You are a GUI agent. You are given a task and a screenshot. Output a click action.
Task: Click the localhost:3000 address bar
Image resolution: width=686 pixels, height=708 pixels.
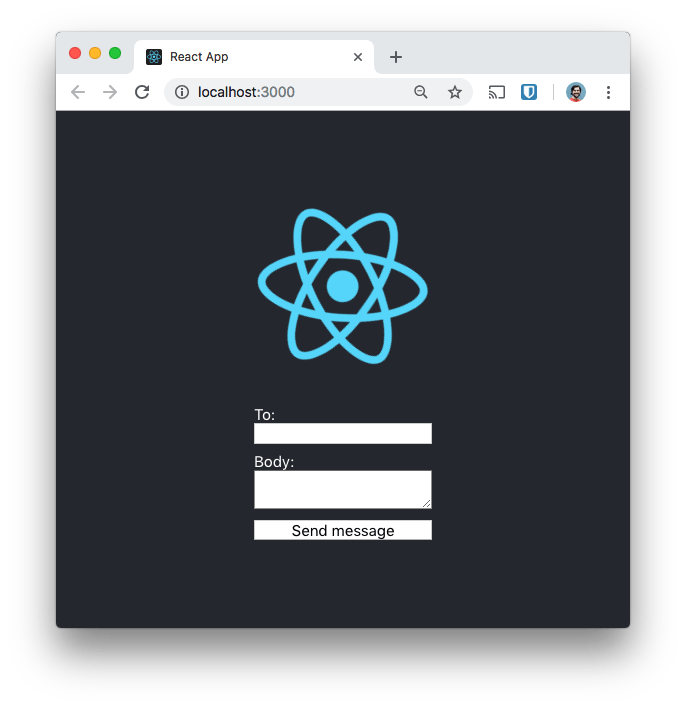pyautogui.click(x=318, y=92)
